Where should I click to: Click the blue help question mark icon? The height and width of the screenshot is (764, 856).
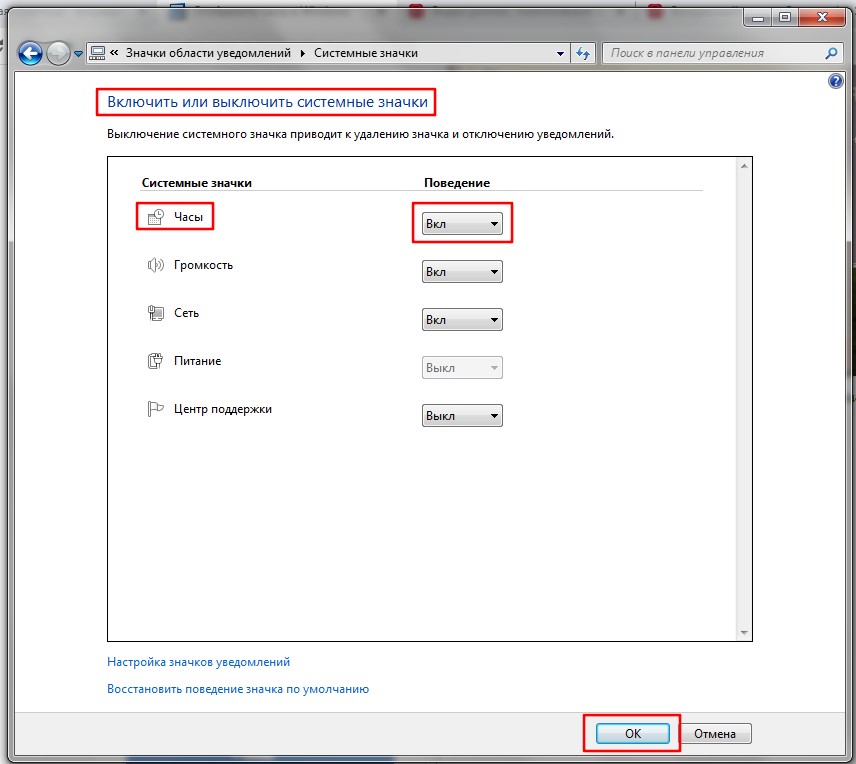pos(836,81)
